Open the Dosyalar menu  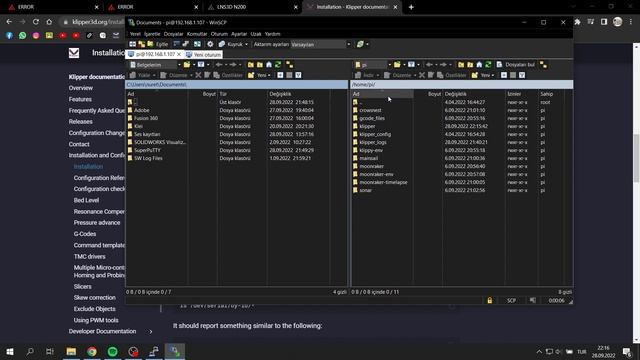point(173,34)
